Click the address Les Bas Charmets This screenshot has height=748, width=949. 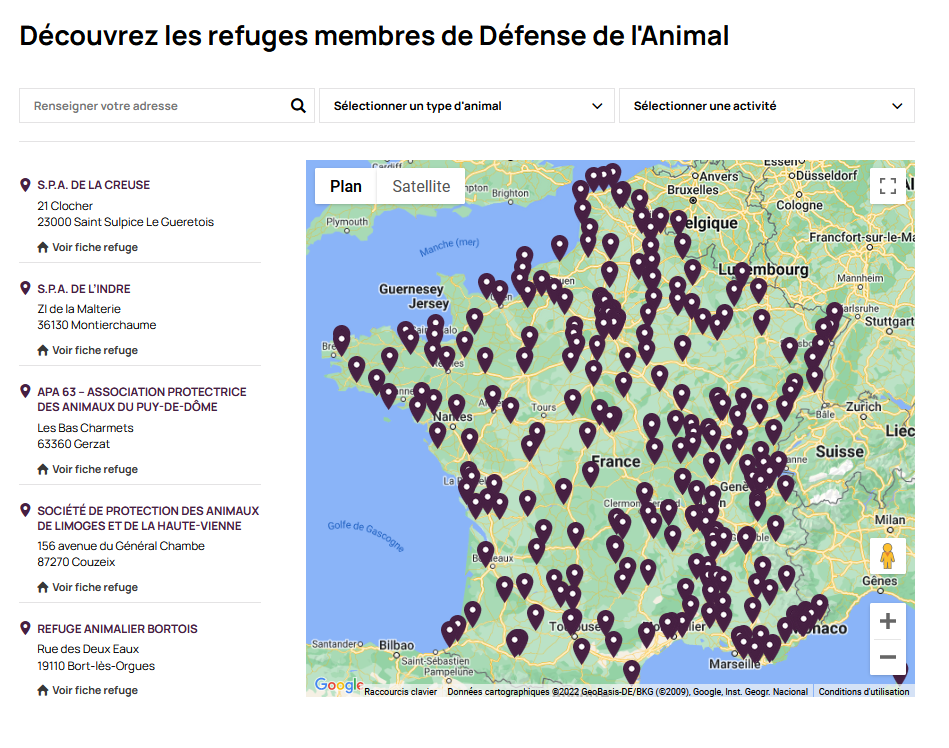point(85,428)
